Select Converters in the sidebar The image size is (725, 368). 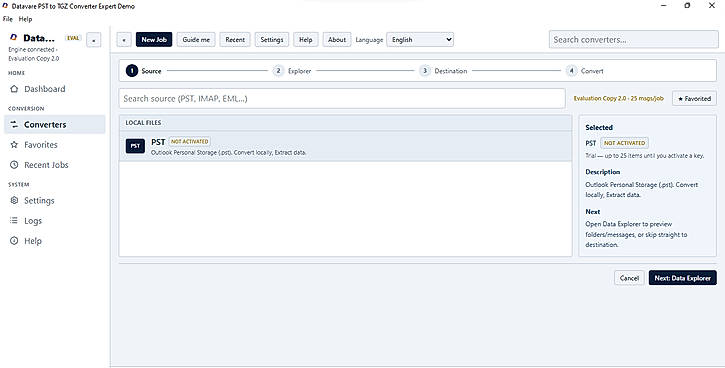(x=55, y=124)
